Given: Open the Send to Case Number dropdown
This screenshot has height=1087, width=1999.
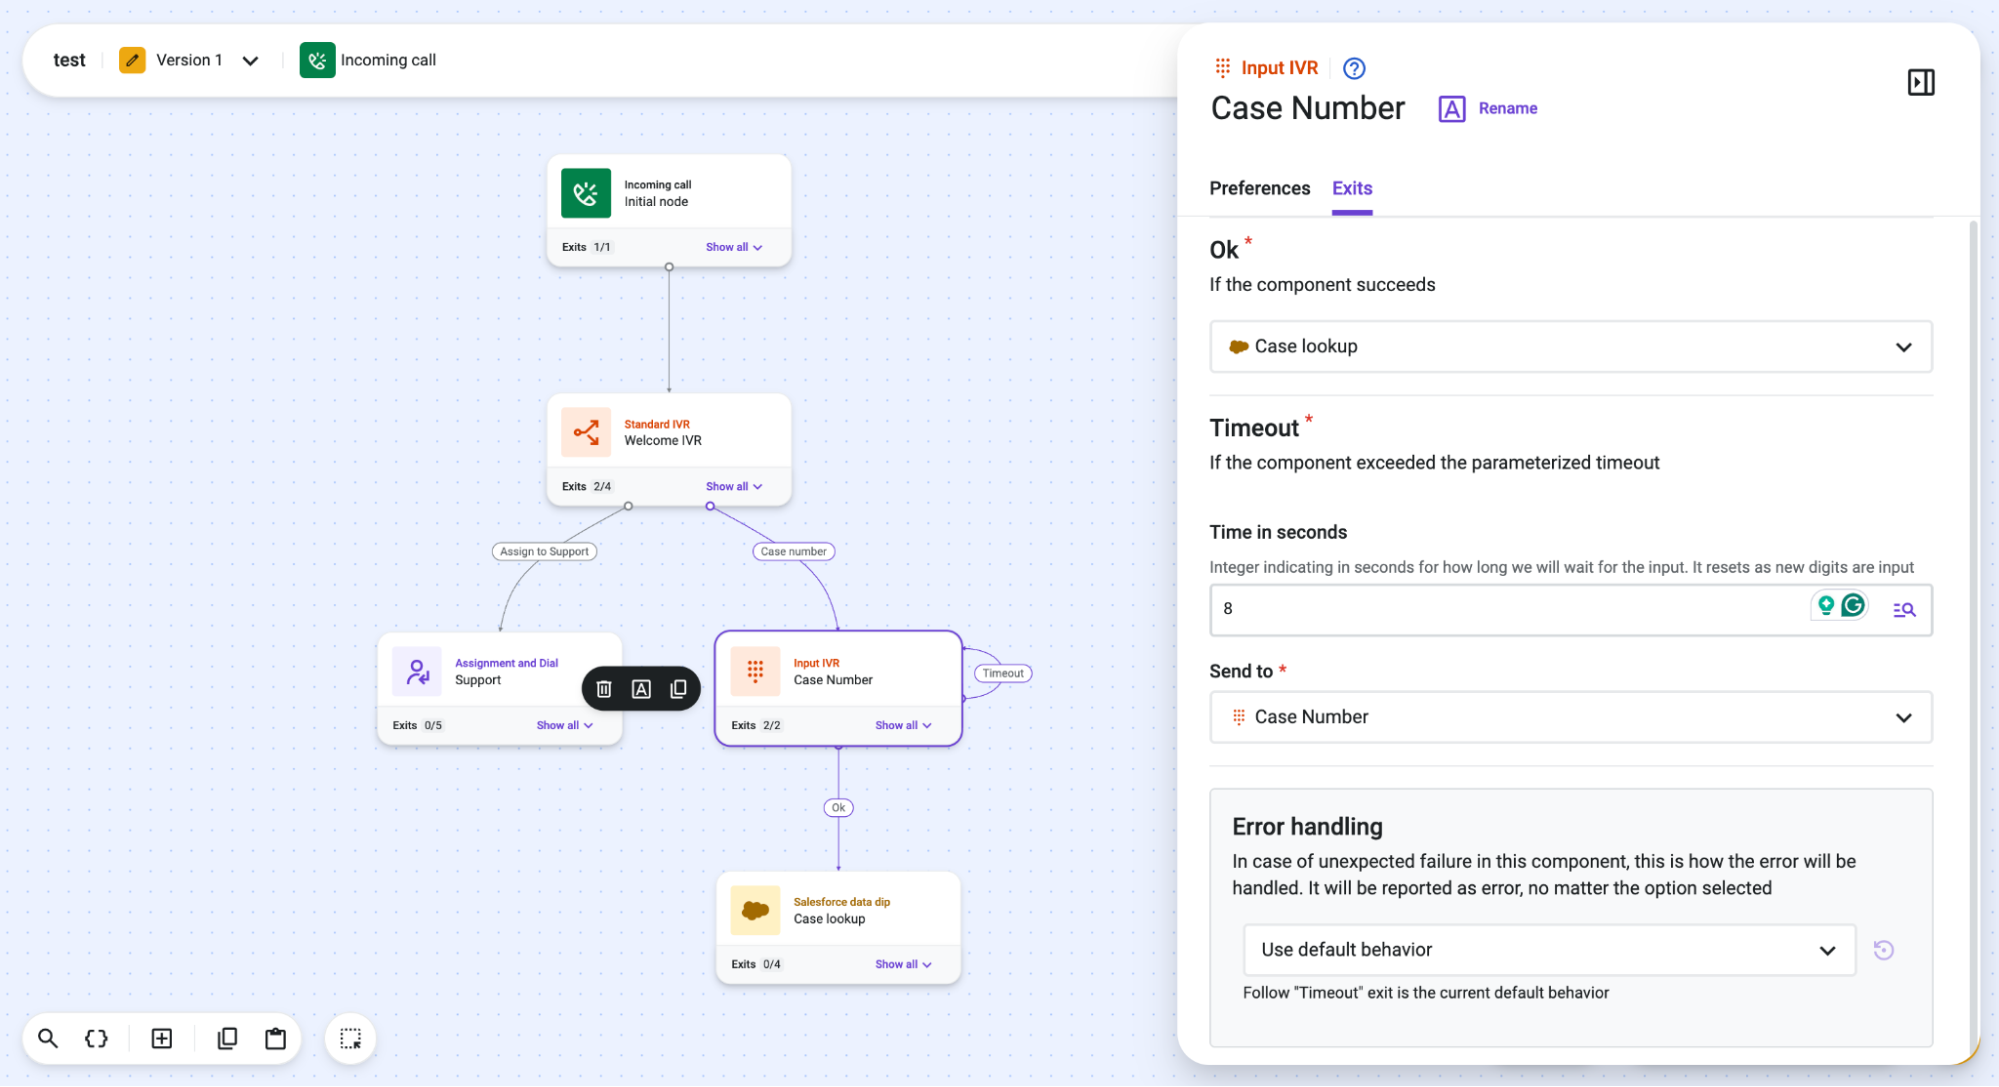Looking at the screenshot, I should pos(1570,717).
